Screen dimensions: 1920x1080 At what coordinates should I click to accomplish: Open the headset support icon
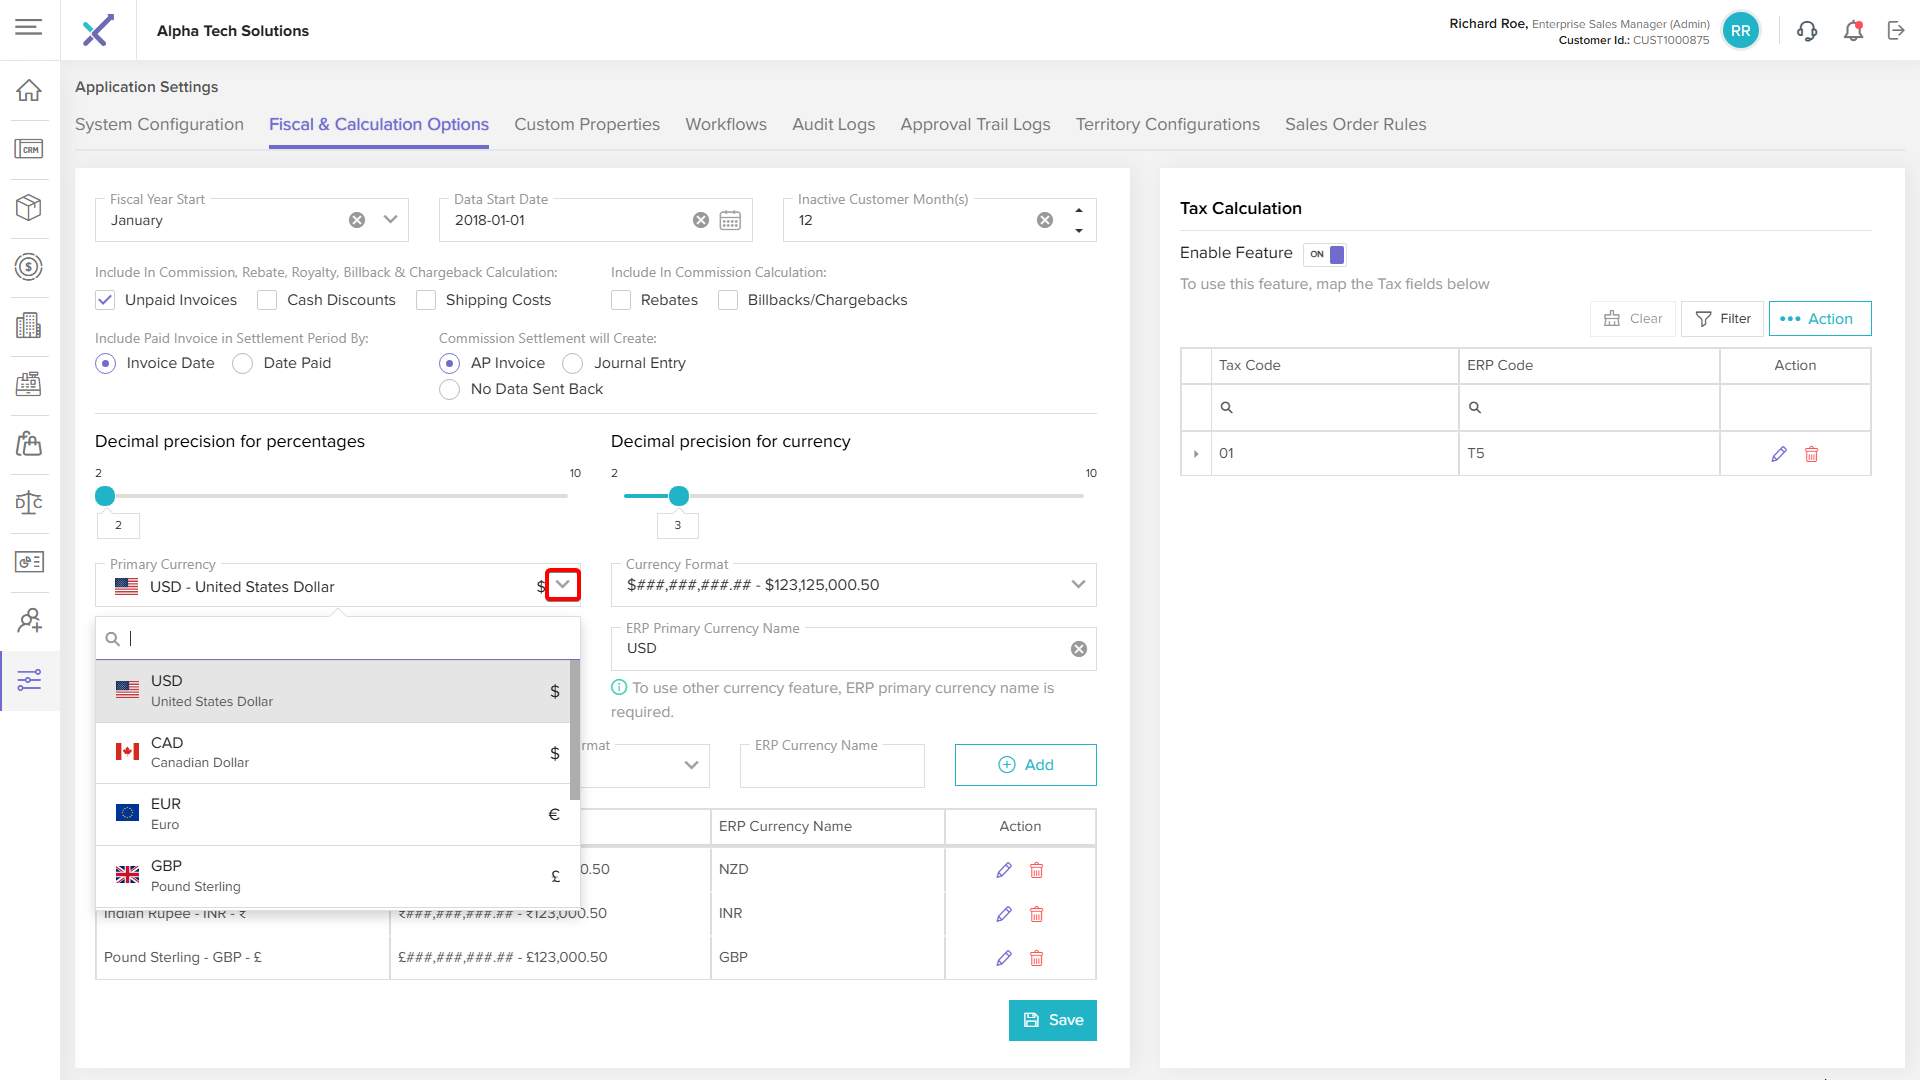click(x=1806, y=31)
